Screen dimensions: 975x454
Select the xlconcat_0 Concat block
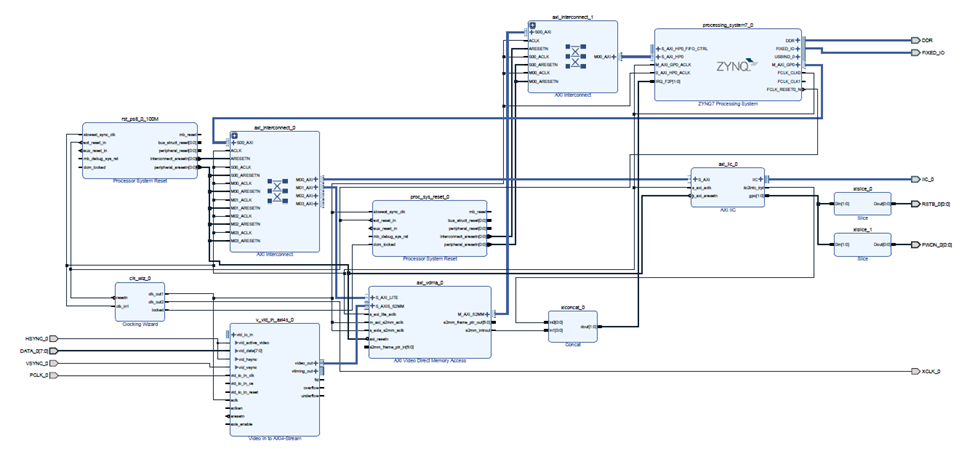point(573,326)
